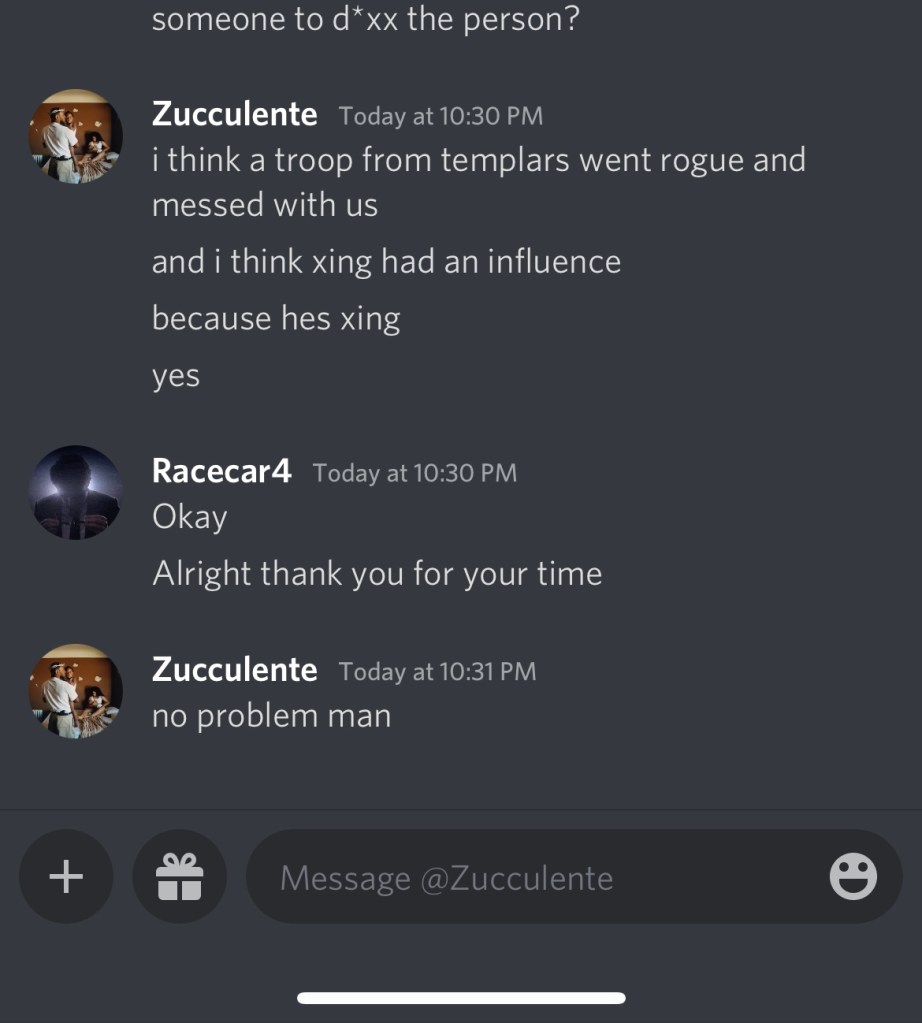Screen dimensions: 922x1023
Task: Open the gift Nitro icon
Action: (x=180, y=877)
